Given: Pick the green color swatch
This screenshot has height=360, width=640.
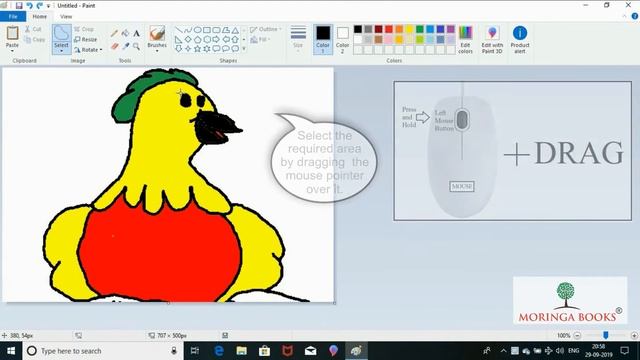Looking at the screenshot, I should 420,29.
